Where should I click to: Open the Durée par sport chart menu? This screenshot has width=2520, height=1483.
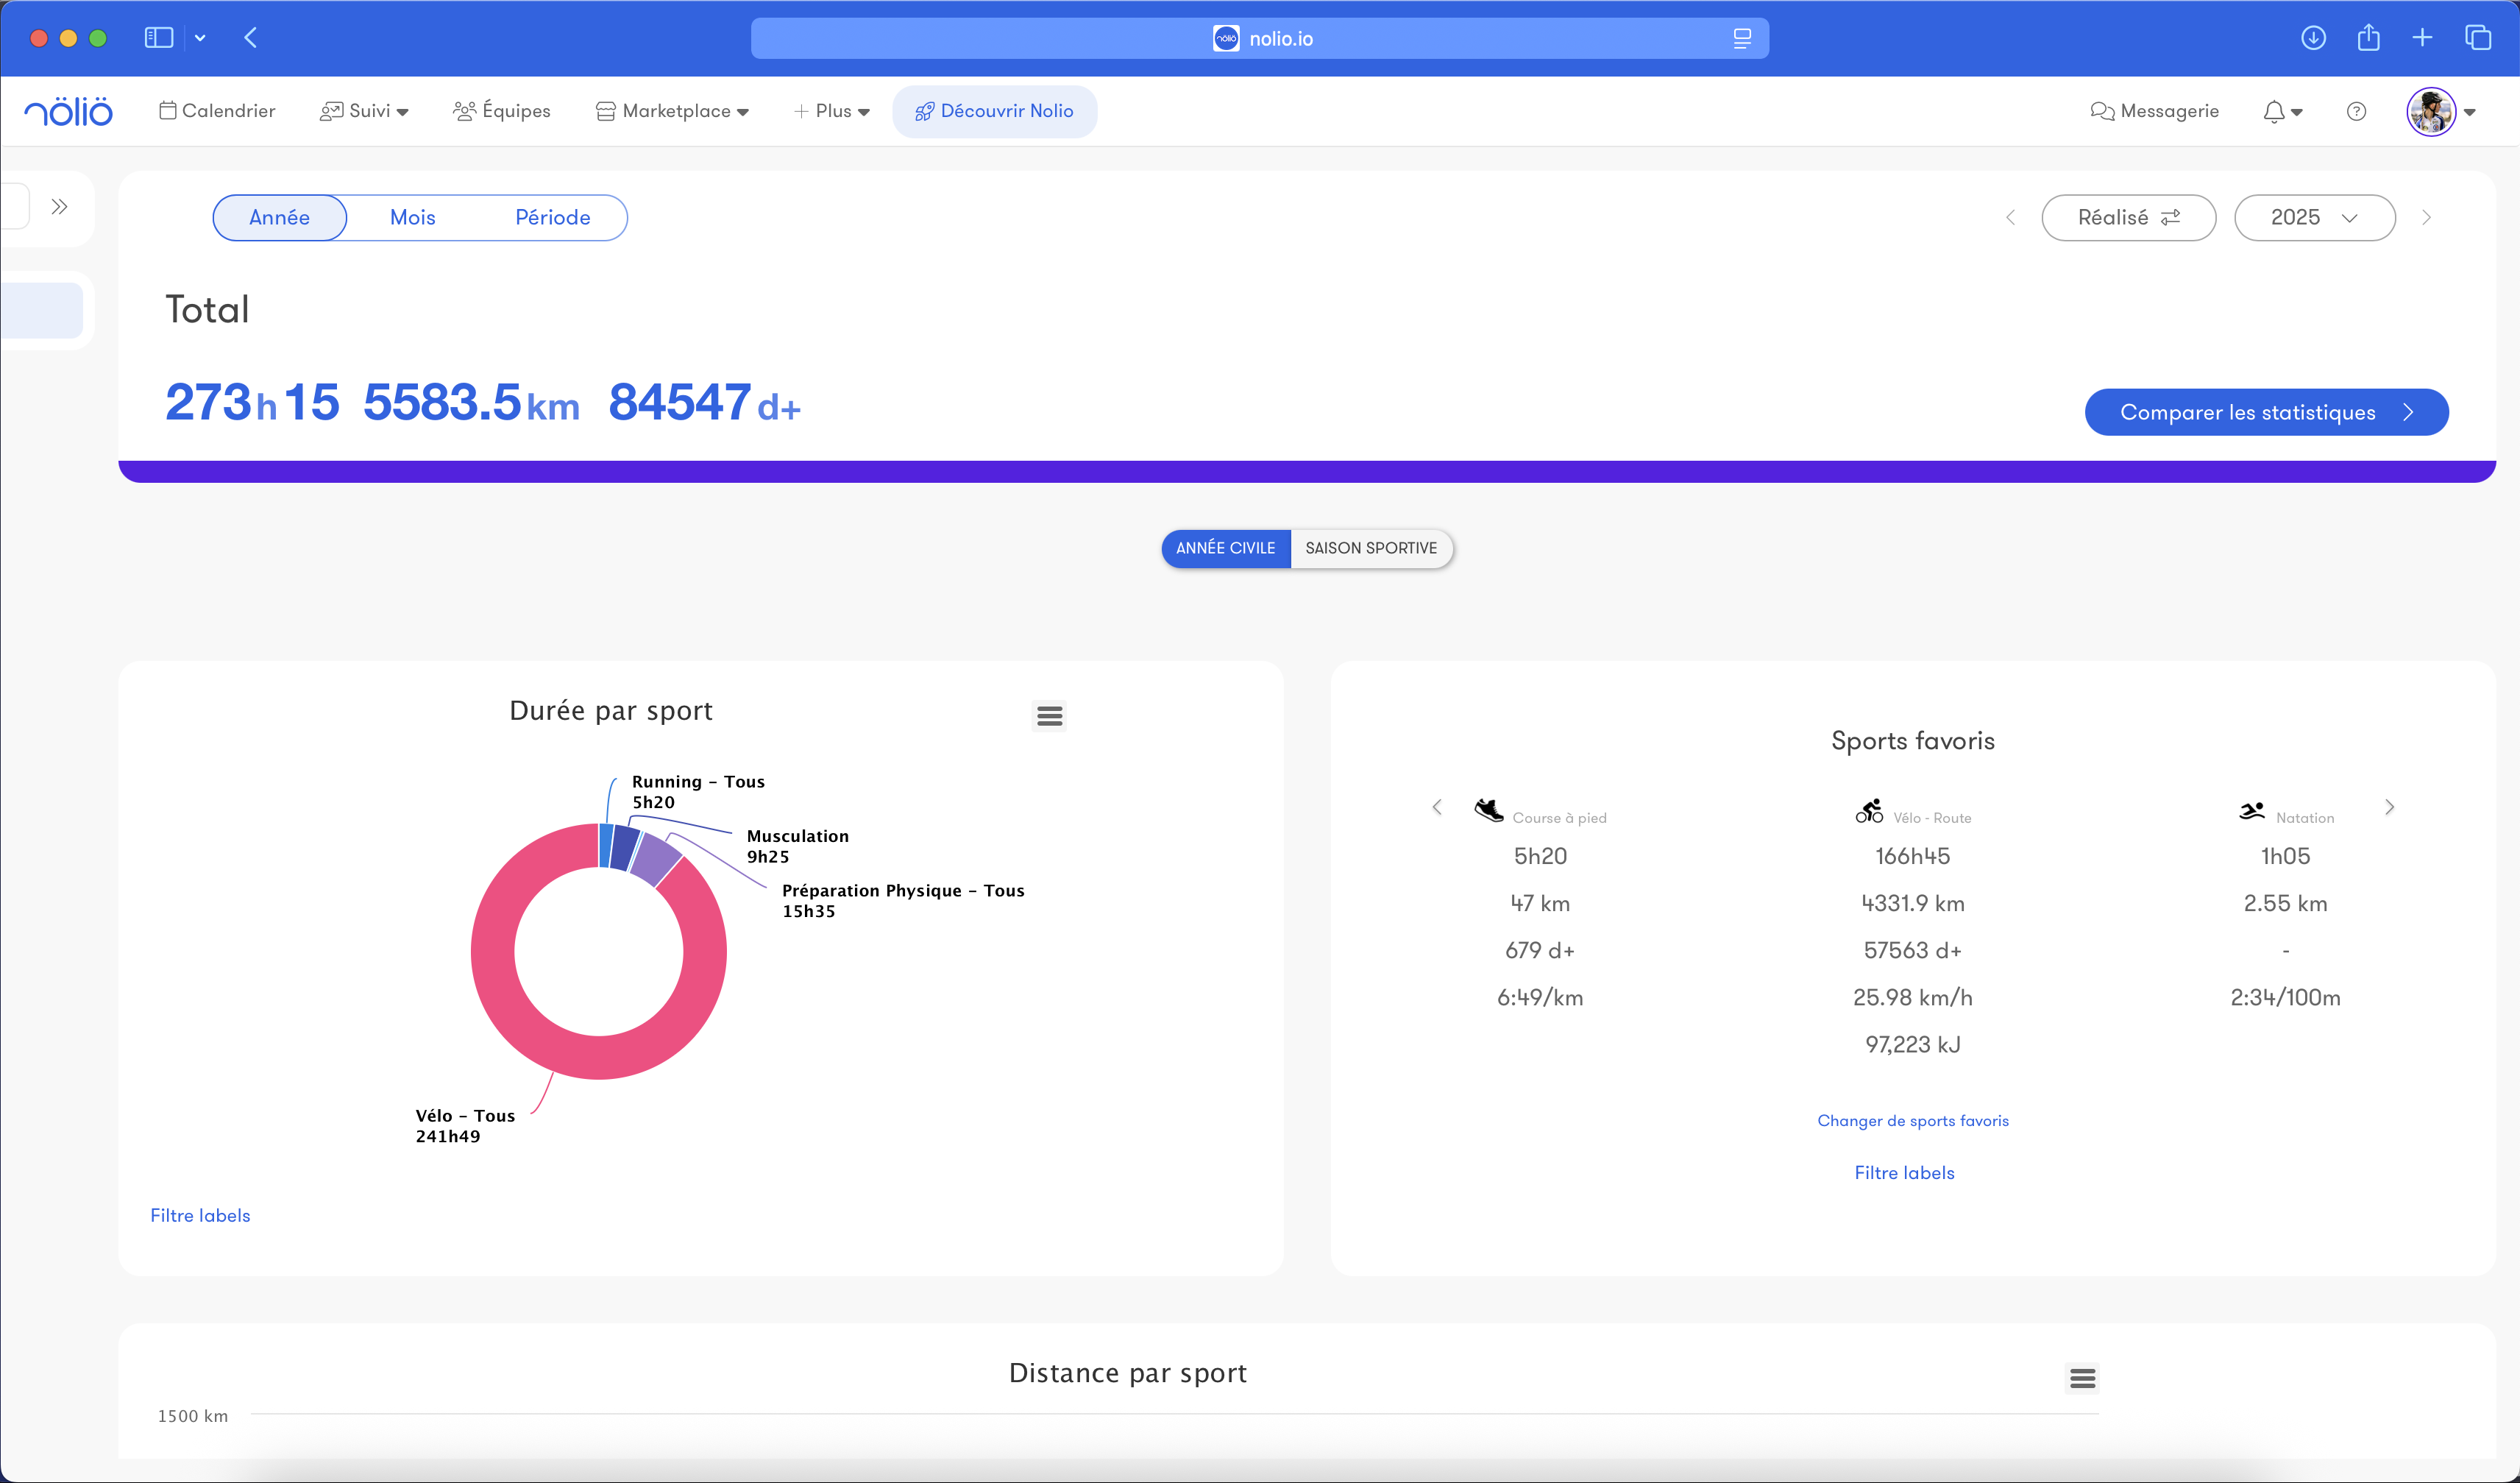click(x=1049, y=716)
